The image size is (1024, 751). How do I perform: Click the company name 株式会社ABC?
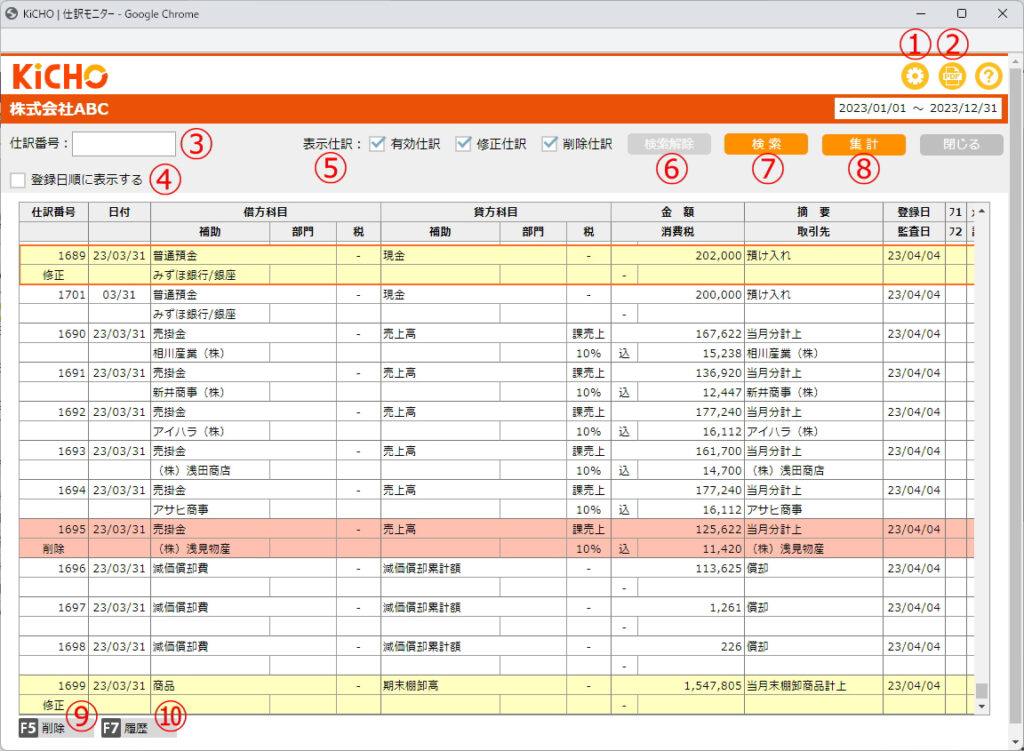[59, 109]
